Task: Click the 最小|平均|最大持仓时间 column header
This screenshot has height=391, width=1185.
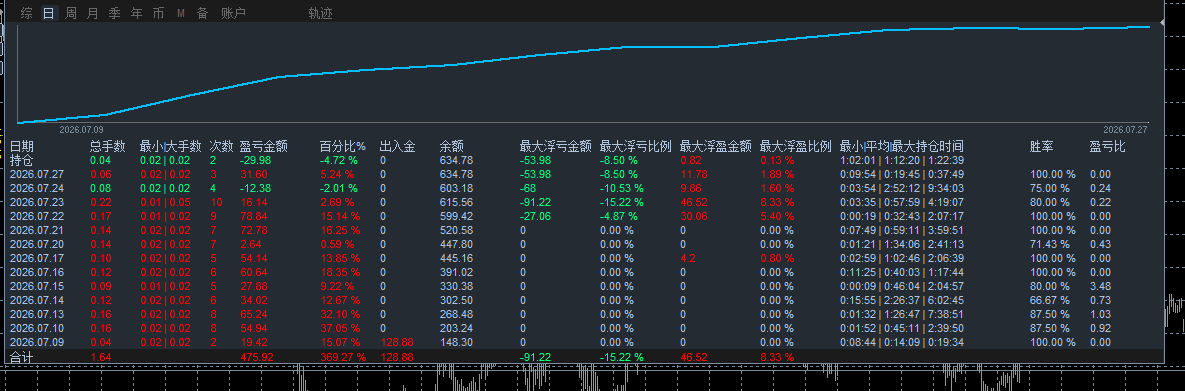Action: (x=902, y=146)
